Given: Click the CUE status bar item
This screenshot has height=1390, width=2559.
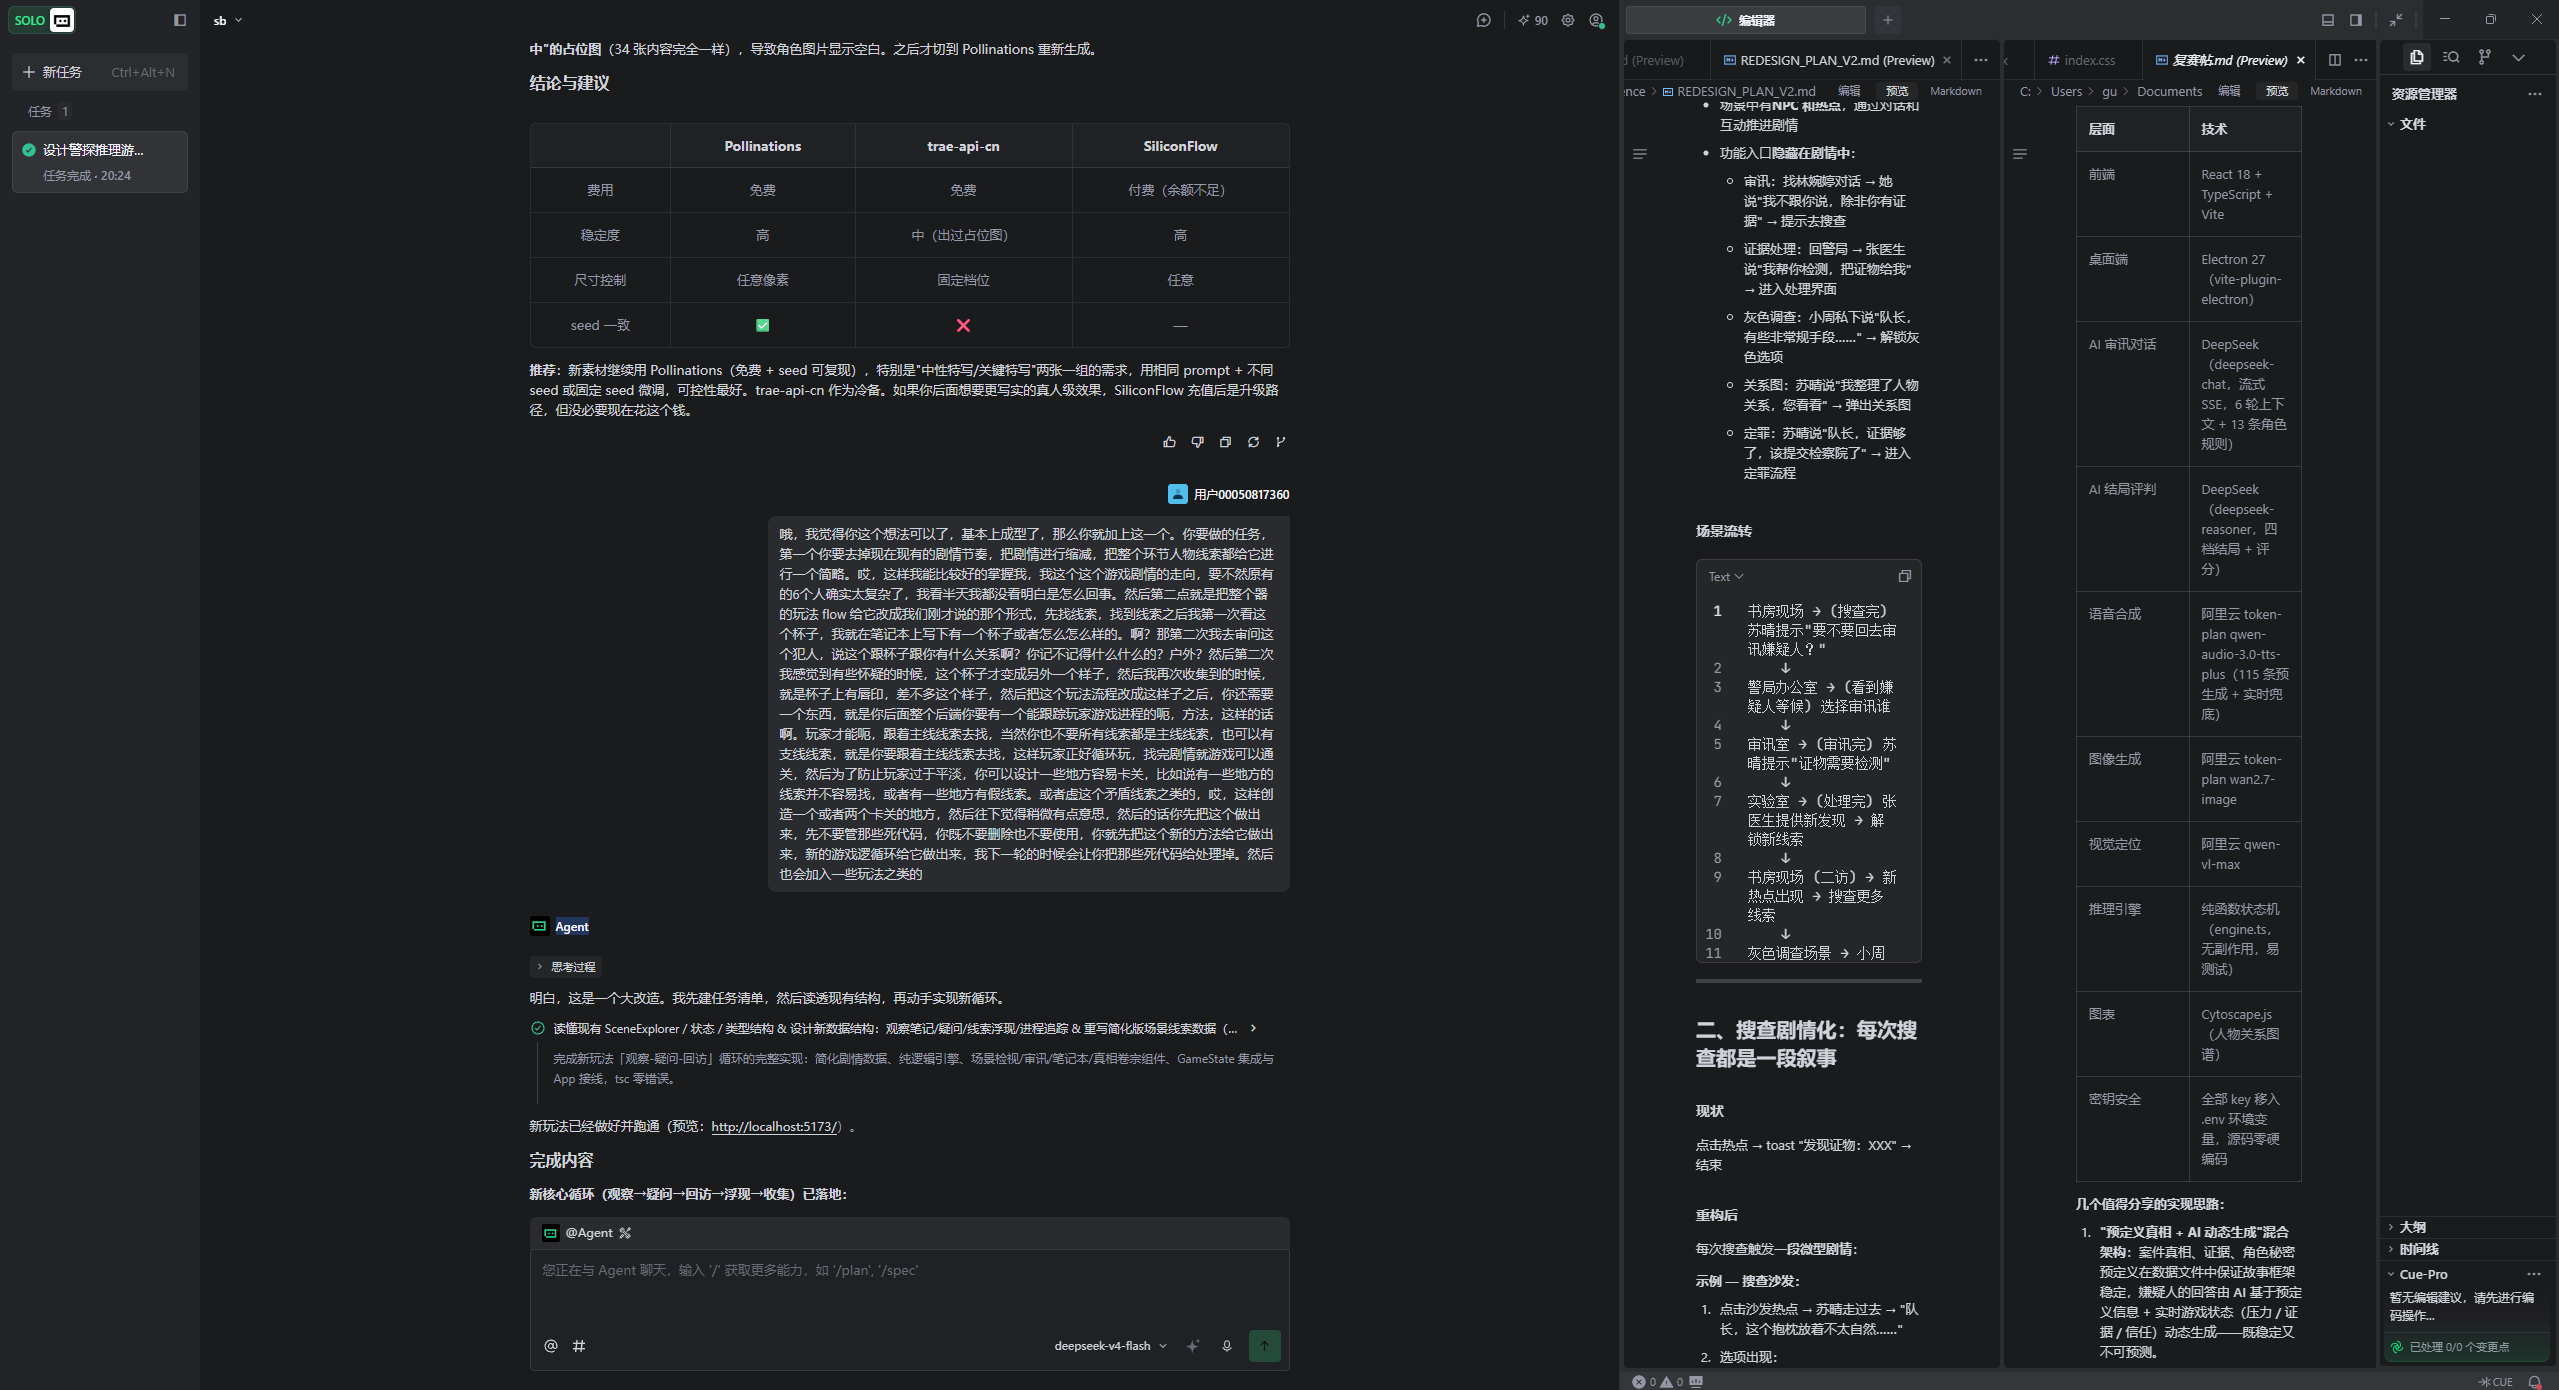Looking at the screenshot, I should [2495, 1382].
